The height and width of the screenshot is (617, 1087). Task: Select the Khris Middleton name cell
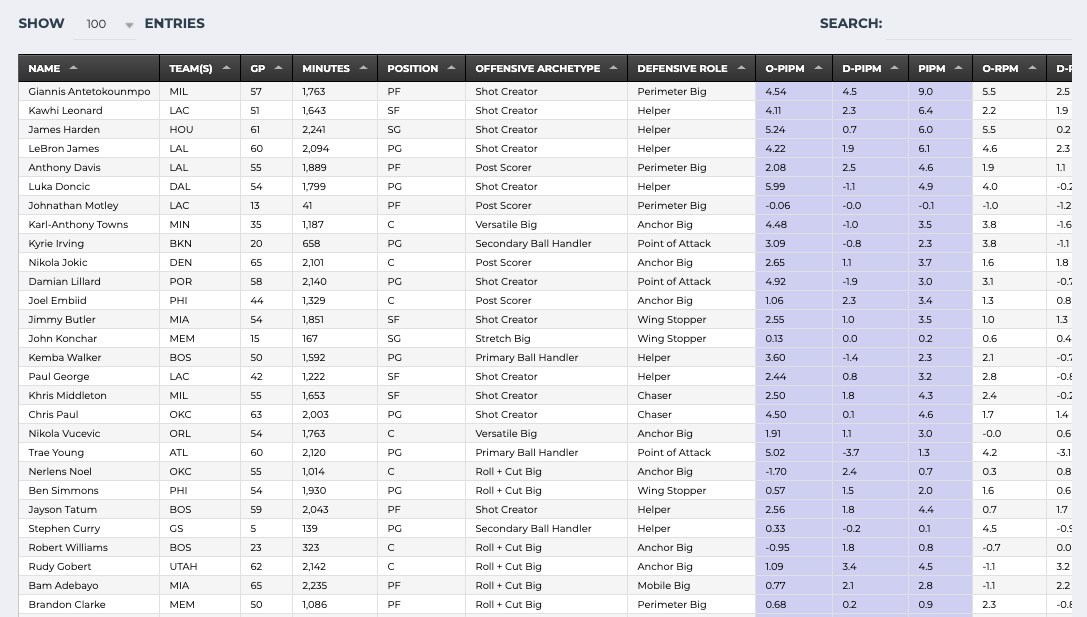[x=89, y=395]
